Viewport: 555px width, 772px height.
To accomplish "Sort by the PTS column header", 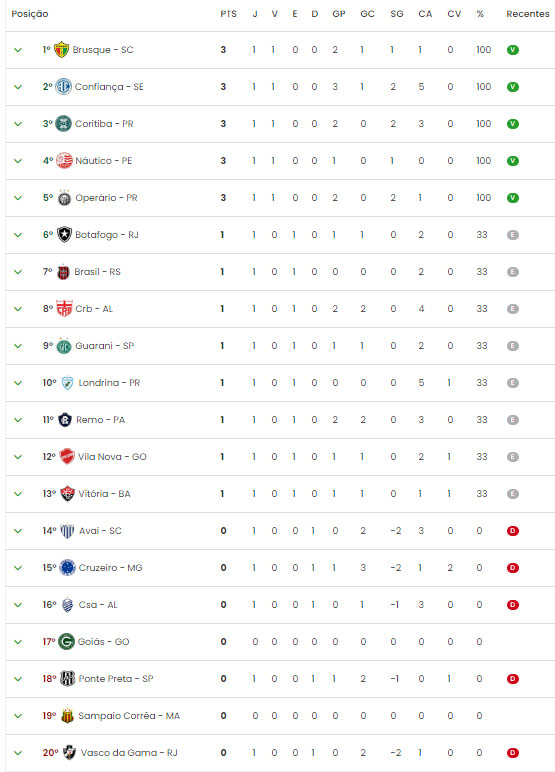I will 229,14.
